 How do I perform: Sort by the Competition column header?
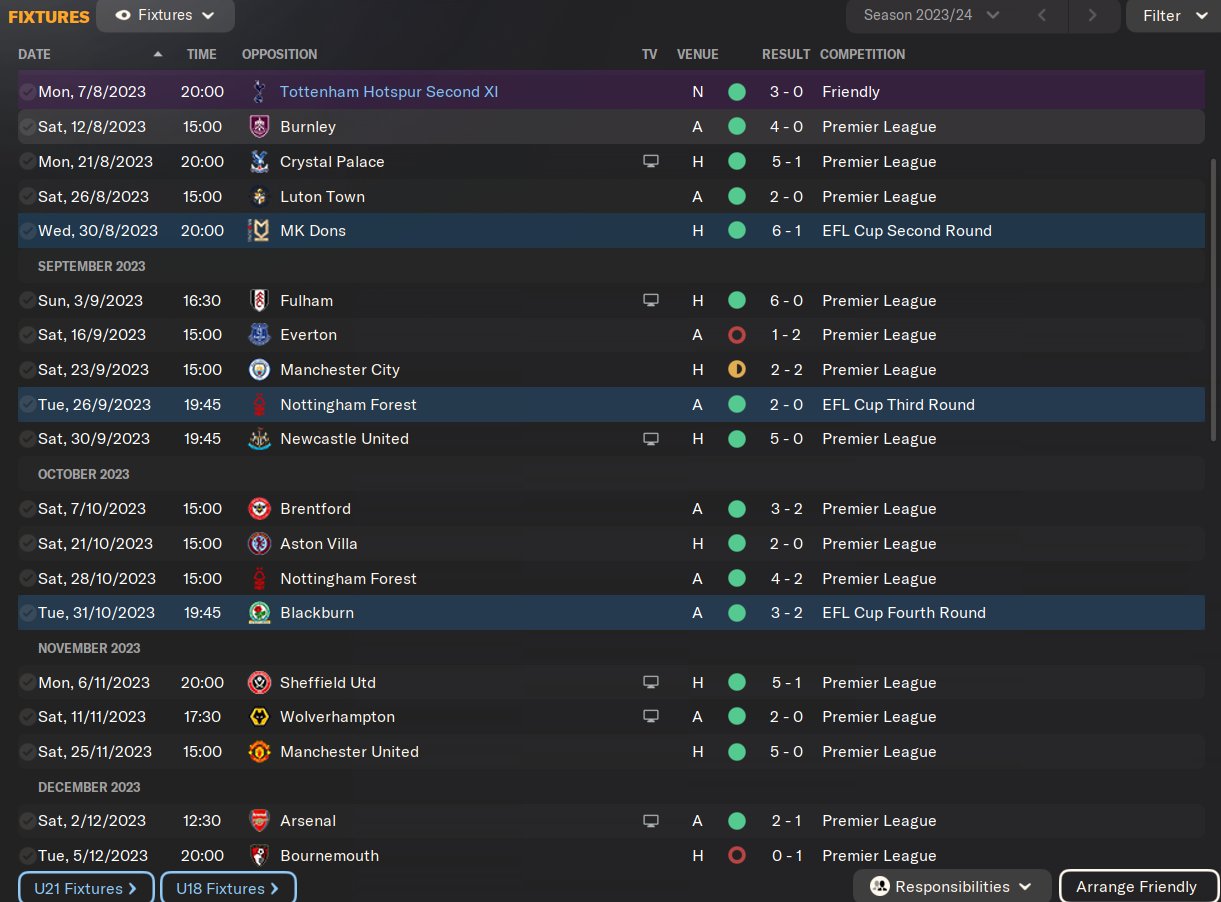pyautogui.click(x=862, y=54)
